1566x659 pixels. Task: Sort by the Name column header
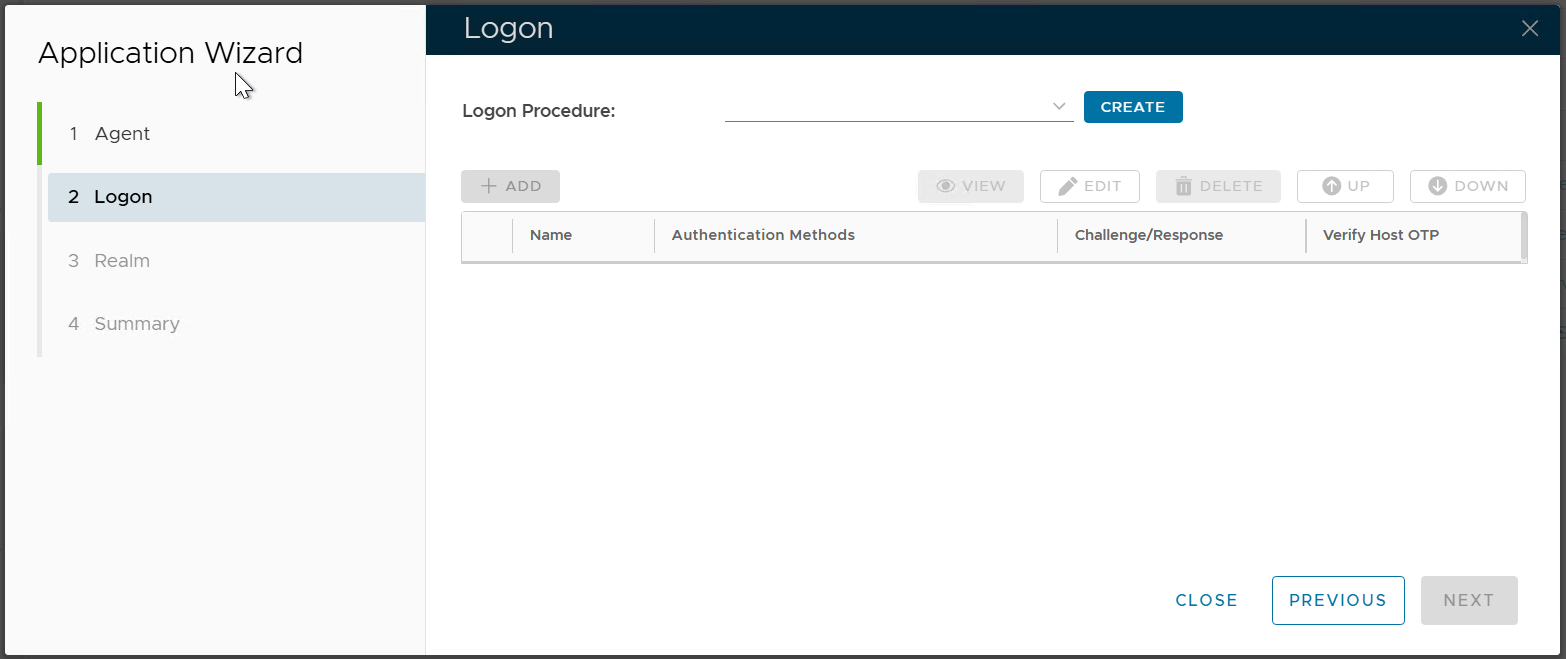point(551,235)
